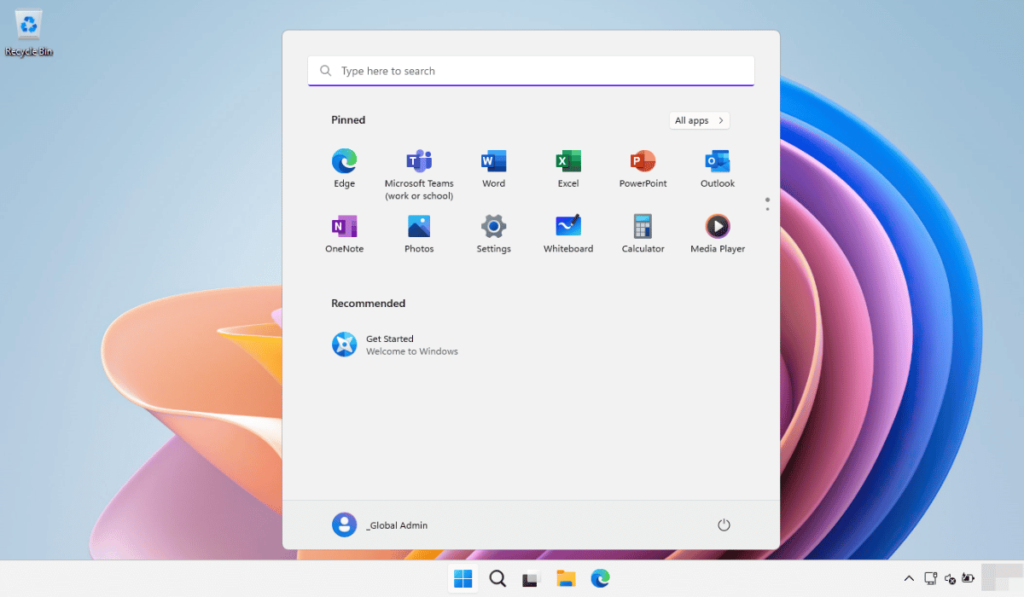Click the _Global Admin account name

point(399,525)
